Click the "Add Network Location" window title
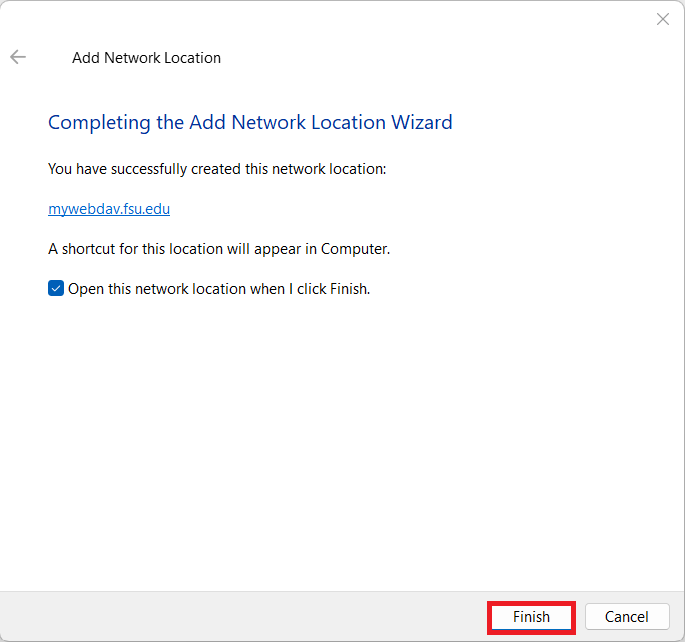 (146, 58)
